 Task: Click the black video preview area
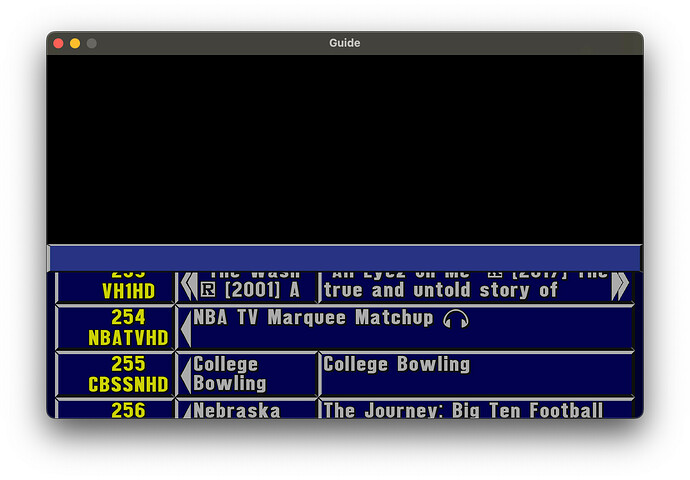point(344,148)
